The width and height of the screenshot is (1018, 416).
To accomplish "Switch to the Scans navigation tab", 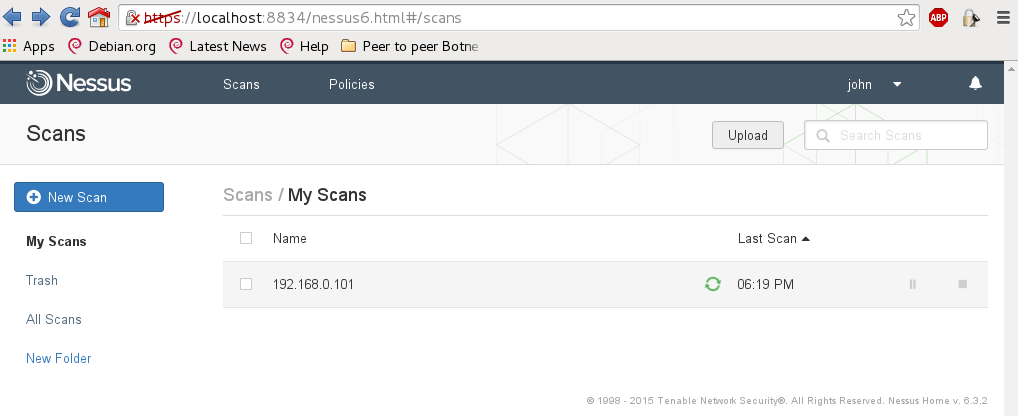I will [x=241, y=84].
